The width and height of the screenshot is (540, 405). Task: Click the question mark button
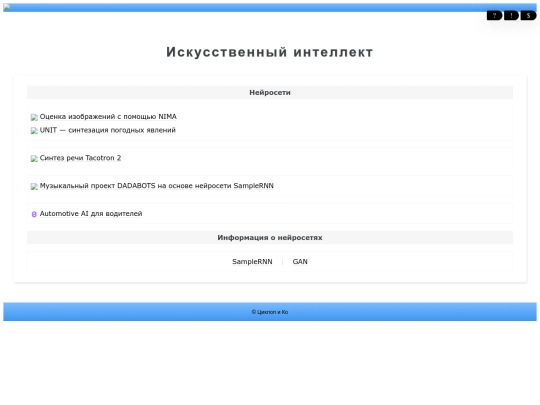click(494, 15)
